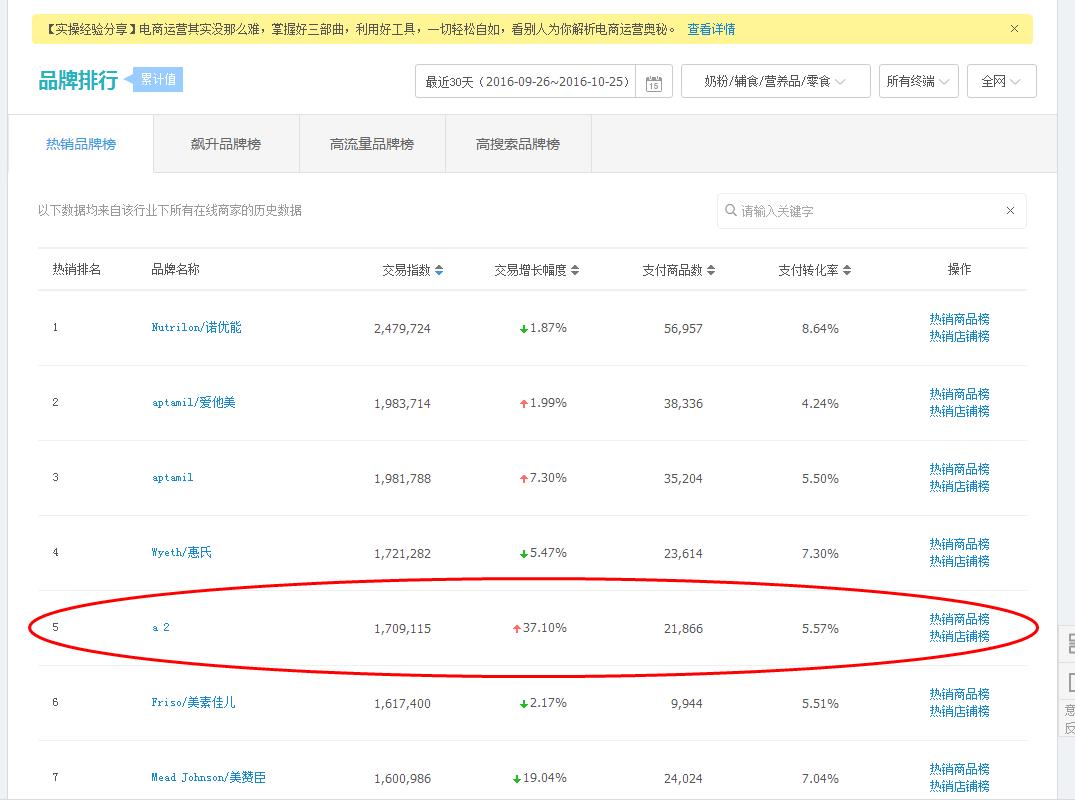Open 热销店铺榜 for rank 3 aptamil
This screenshot has height=800, width=1075.
(959, 487)
